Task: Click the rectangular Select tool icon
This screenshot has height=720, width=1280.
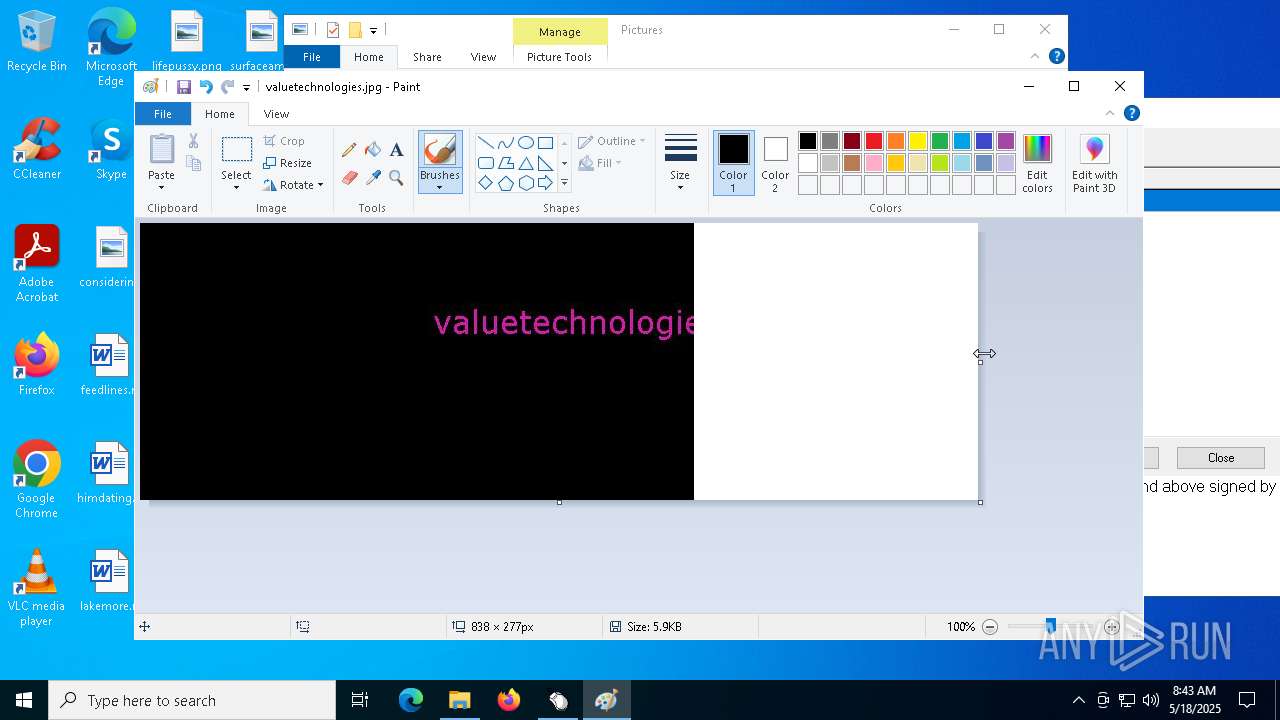Action: tap(236, 150)
